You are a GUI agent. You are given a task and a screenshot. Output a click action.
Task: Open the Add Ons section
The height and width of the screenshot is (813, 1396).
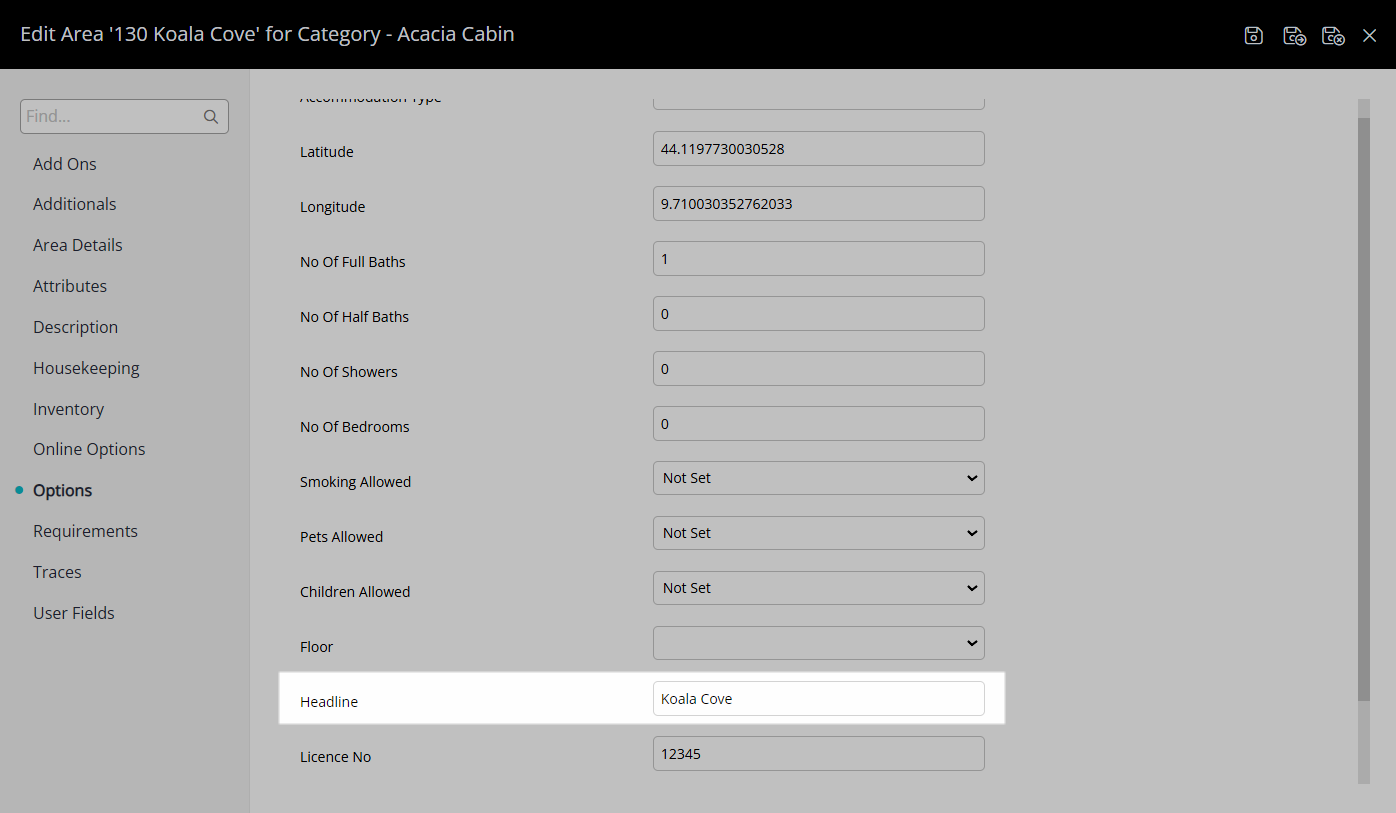(65, 163)
